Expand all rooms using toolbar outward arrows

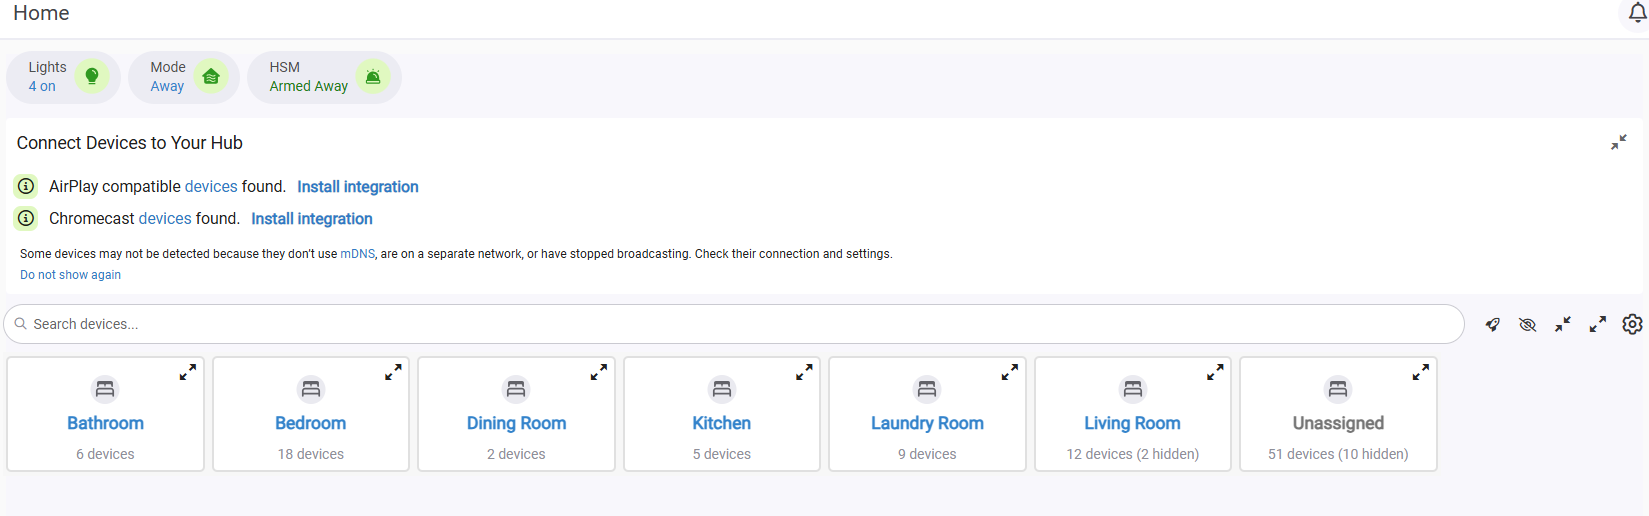[x=1597, y=324]
